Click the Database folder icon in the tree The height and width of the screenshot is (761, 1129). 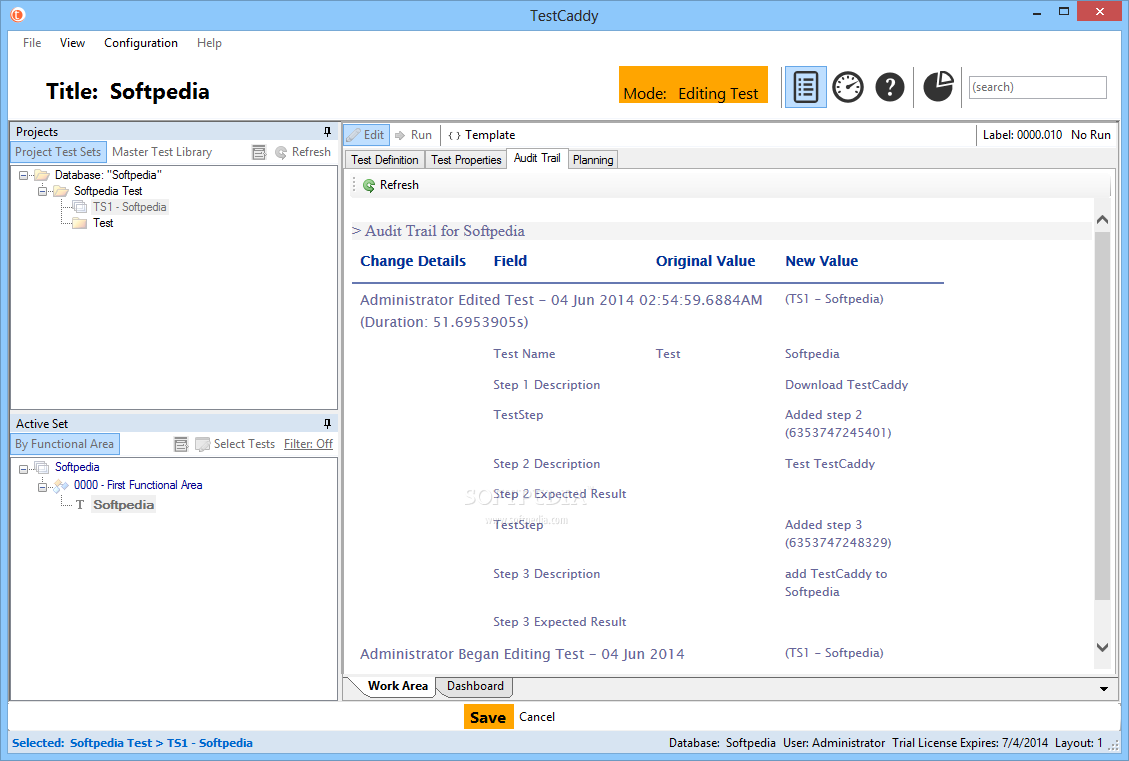[x=42, y=175]
